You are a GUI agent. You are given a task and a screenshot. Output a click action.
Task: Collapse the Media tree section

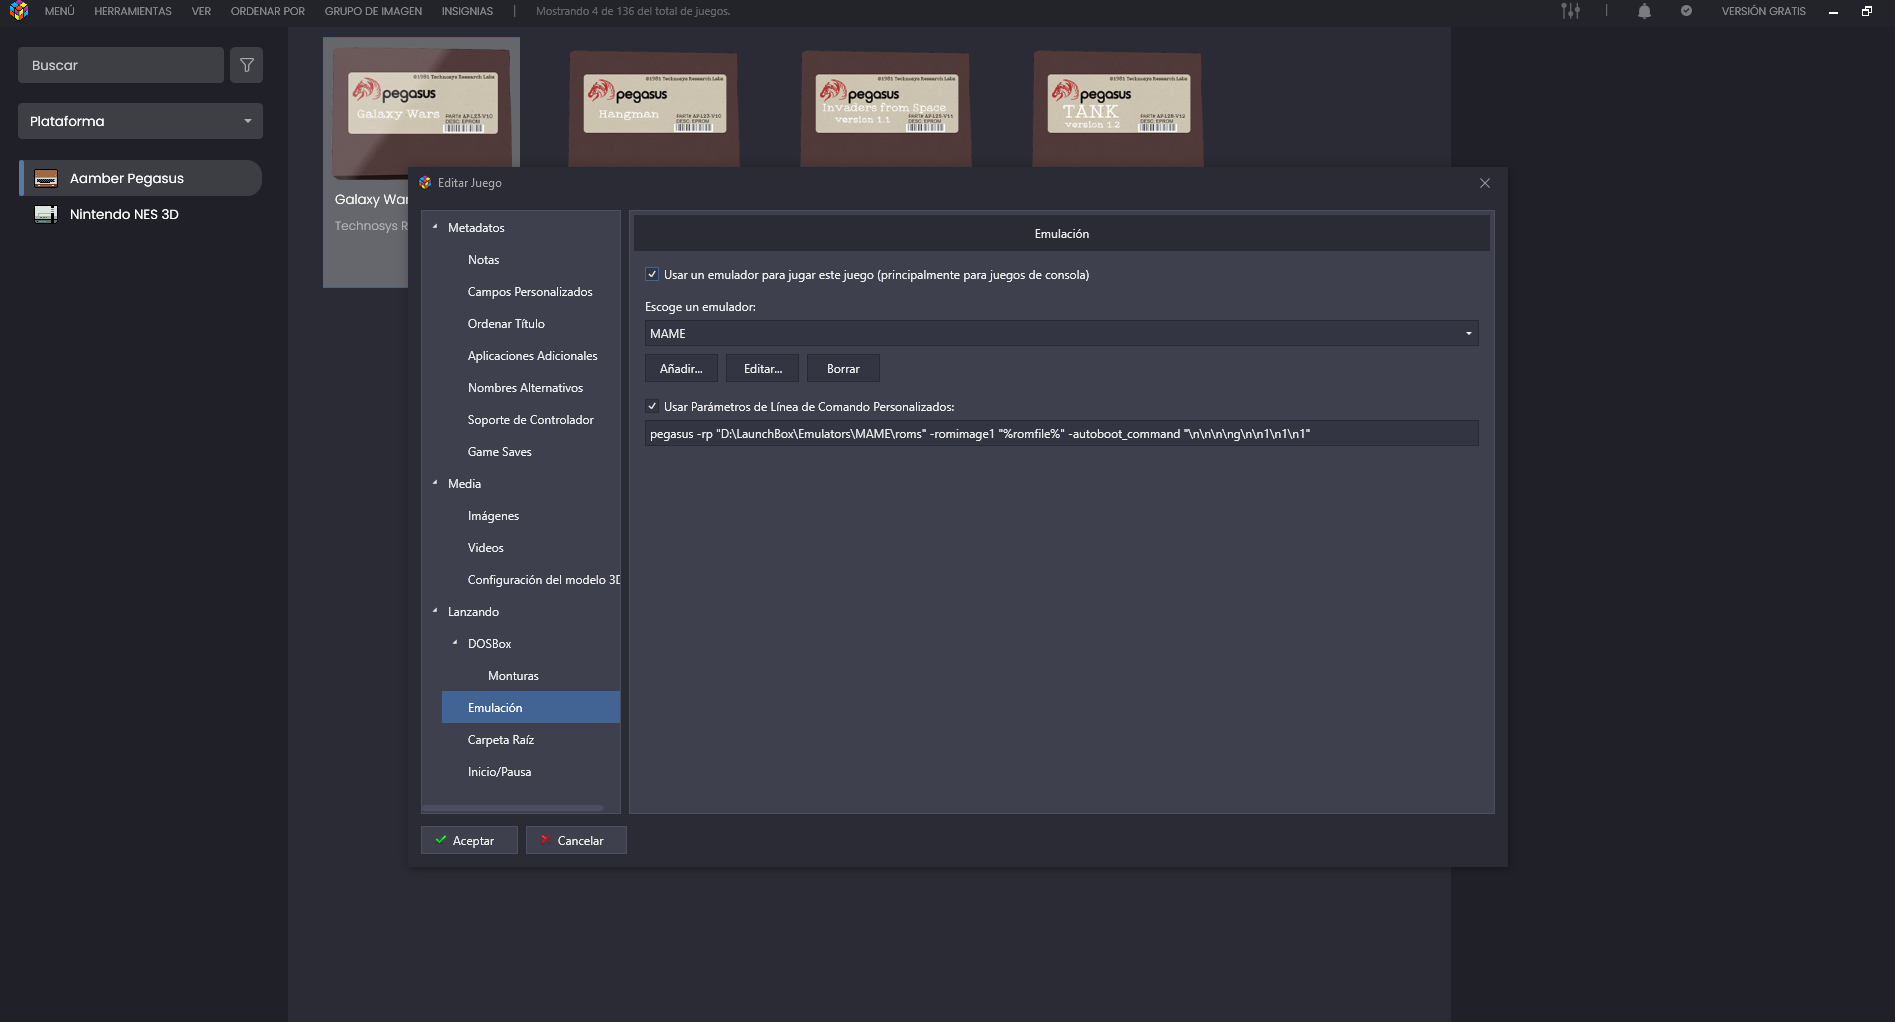click(x=435, y=483)
